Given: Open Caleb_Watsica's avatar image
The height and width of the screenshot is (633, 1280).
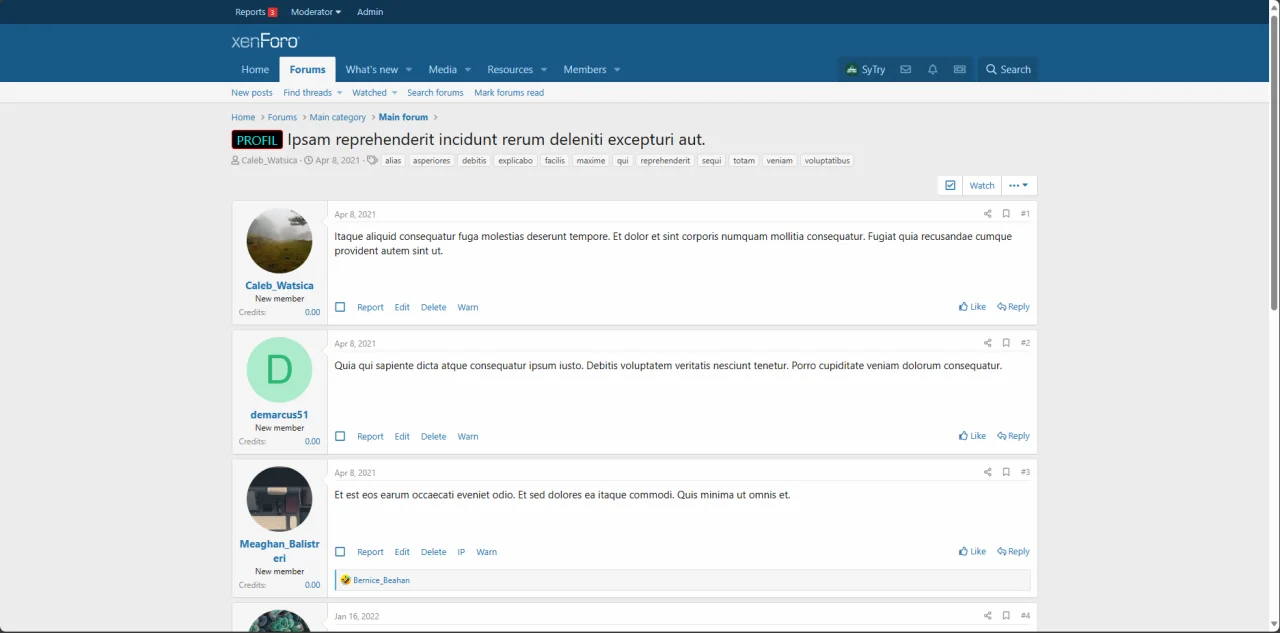Looking at the screenshot, I should coord(279,241).
